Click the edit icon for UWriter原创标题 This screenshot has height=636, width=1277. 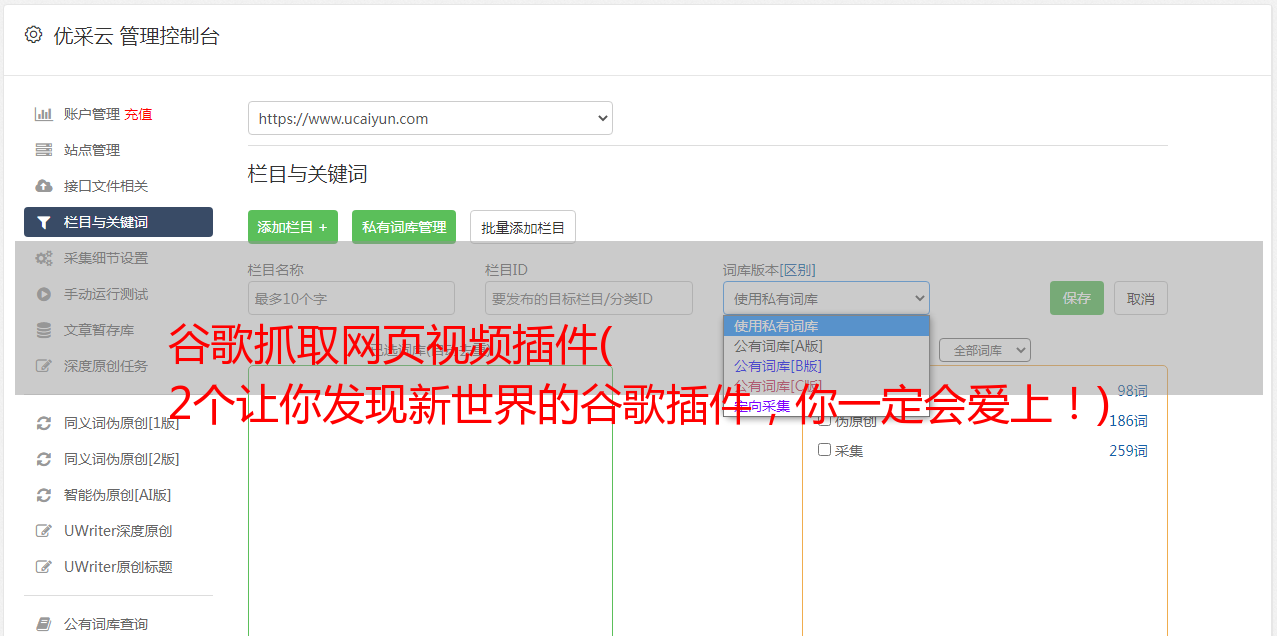(x=43, y=567)
